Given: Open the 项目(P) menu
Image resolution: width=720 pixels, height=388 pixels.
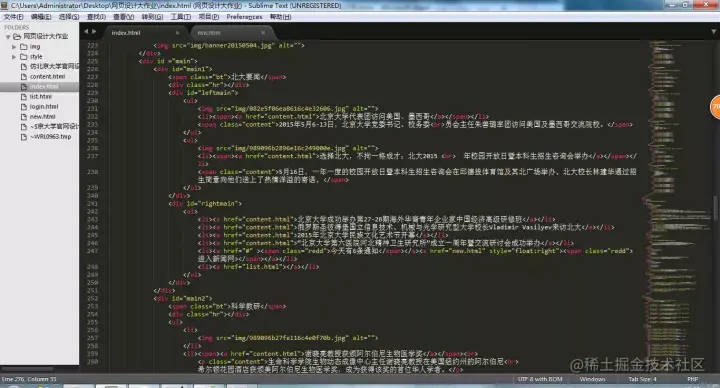Looking at the screenshot, I should [x=208, y=17].
